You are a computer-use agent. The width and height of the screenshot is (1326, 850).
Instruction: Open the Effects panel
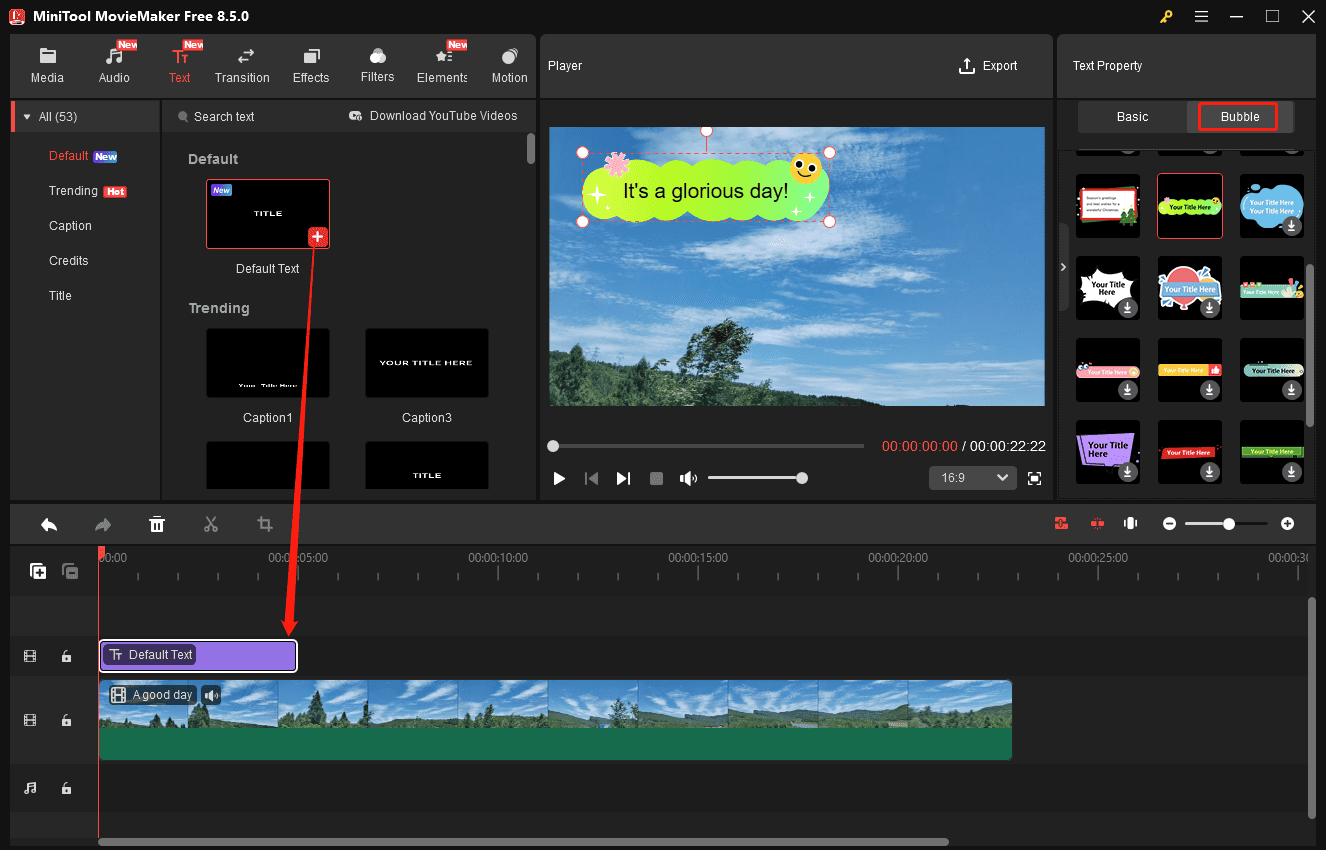[x=310, y=65]
